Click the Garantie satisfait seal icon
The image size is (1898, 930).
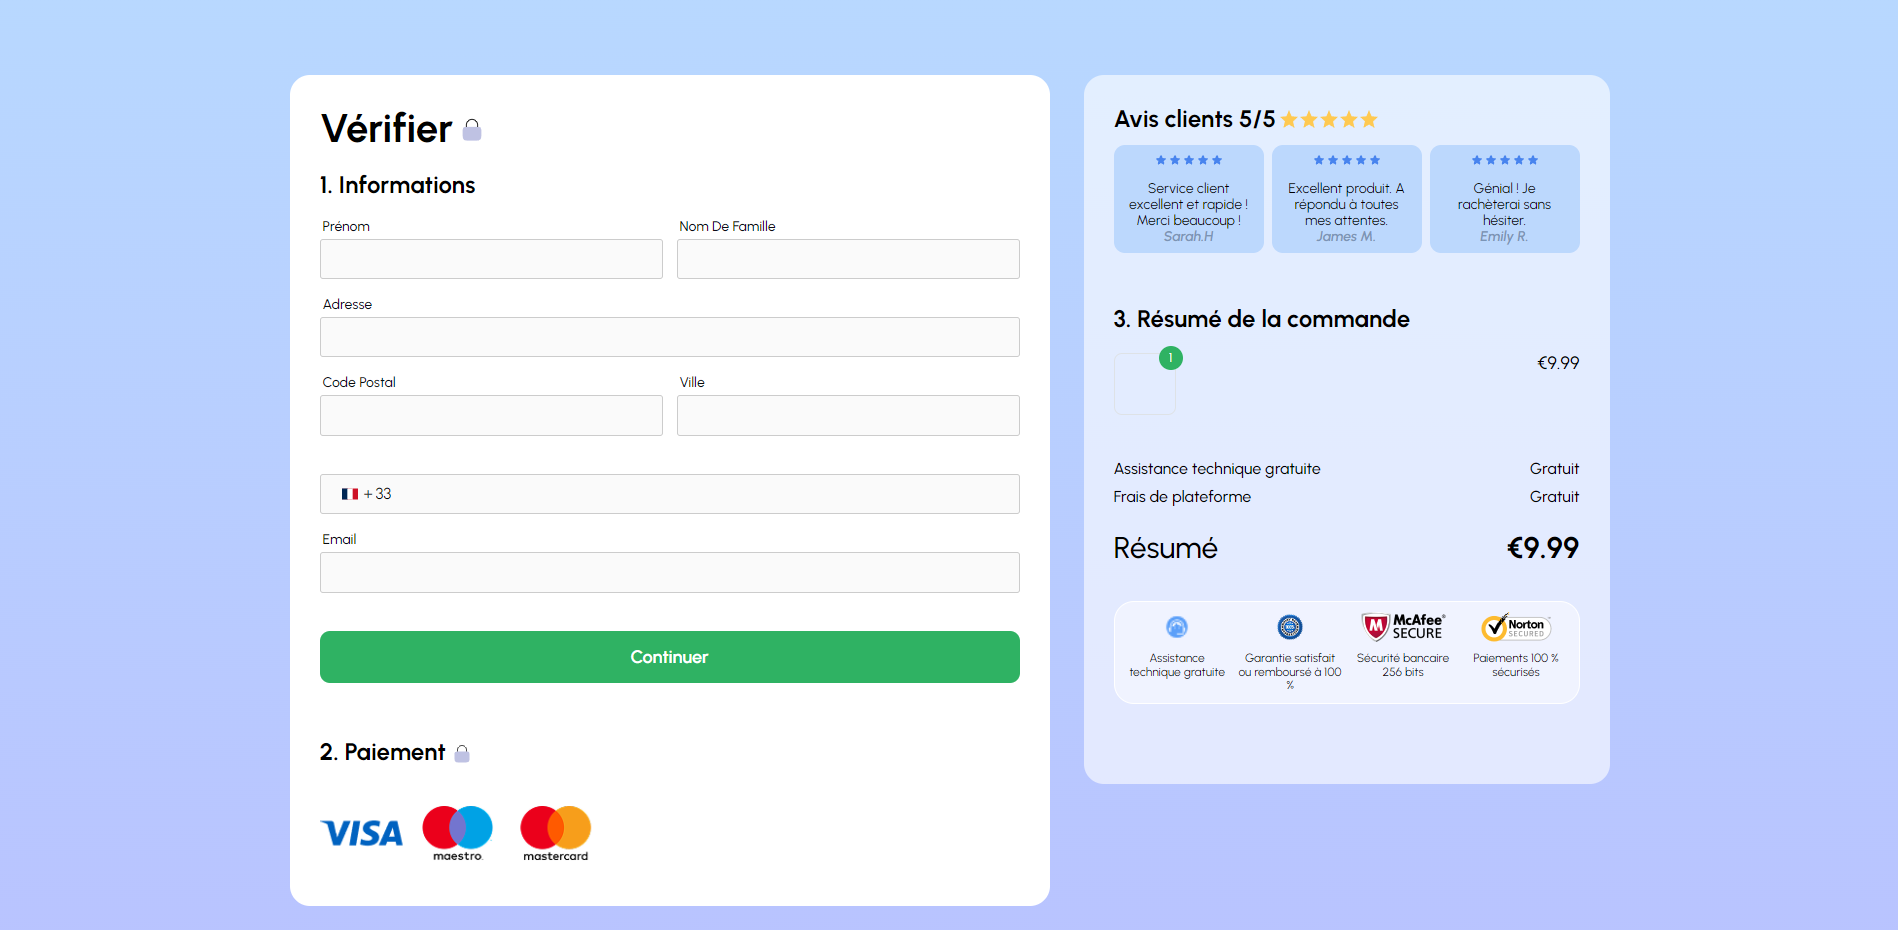(x=1290, y=627)
